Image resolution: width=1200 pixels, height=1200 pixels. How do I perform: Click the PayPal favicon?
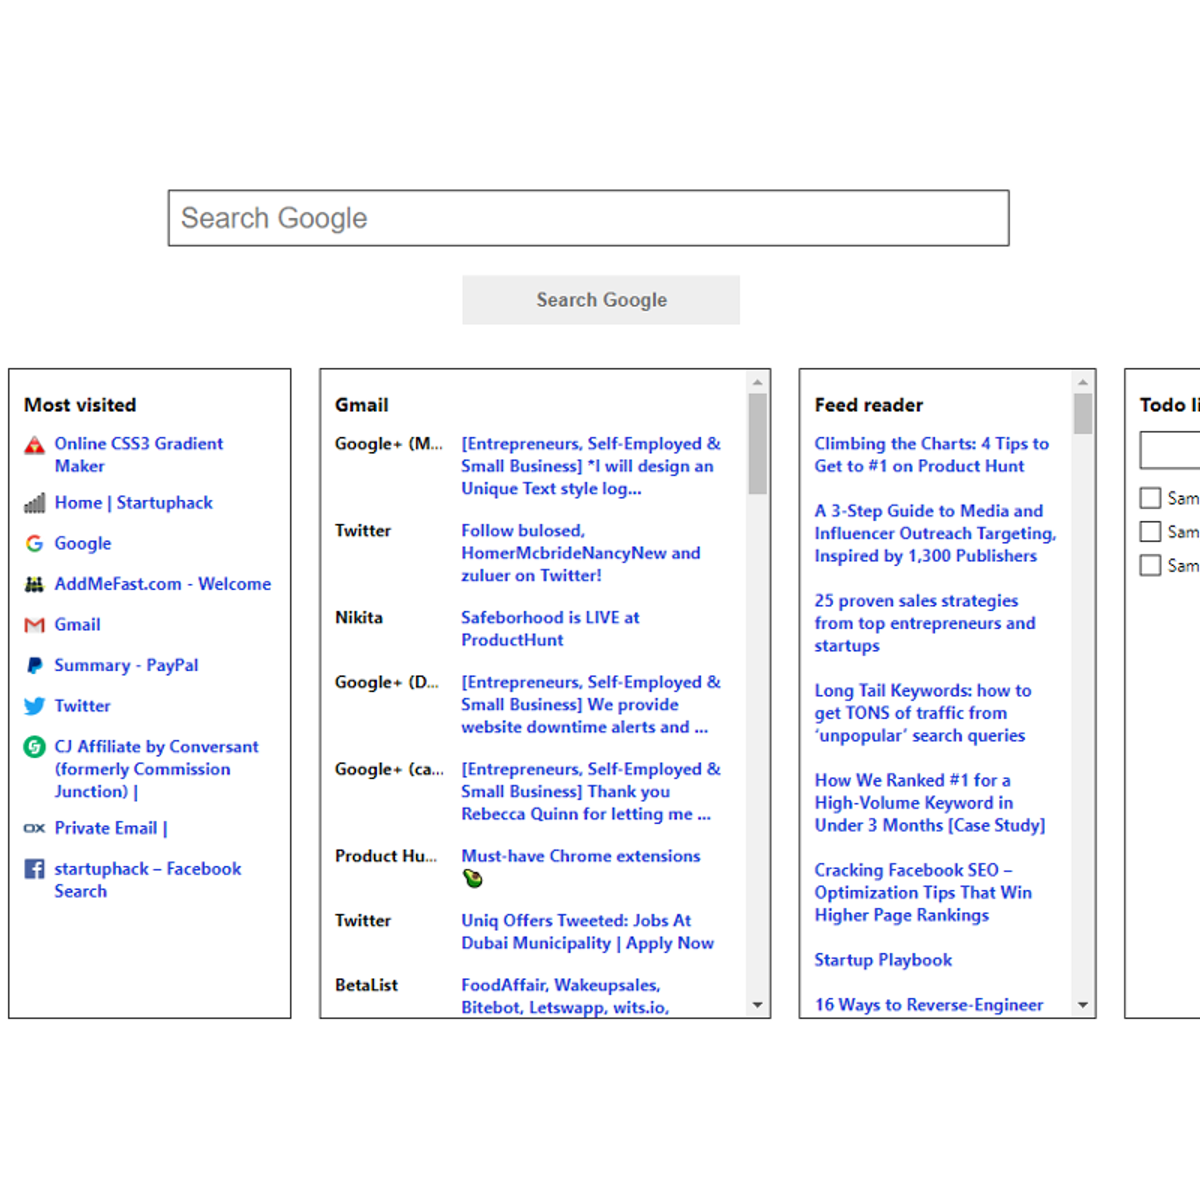point(34,665)
